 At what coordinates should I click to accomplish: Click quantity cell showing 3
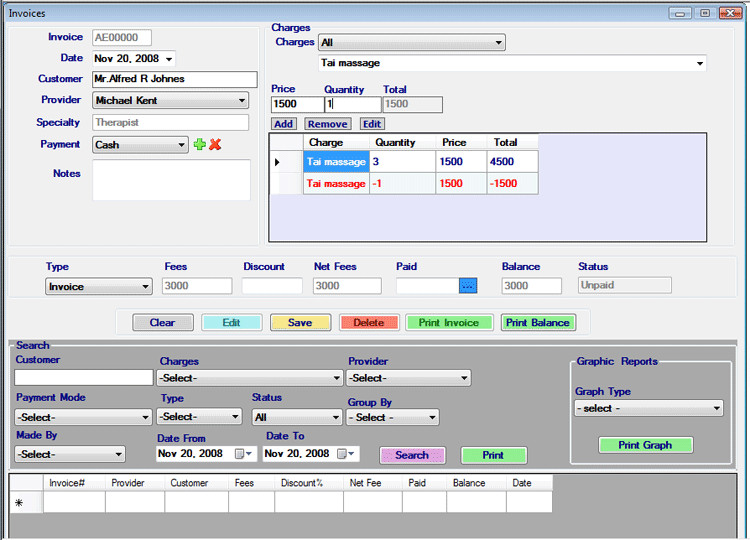[402, 162]
